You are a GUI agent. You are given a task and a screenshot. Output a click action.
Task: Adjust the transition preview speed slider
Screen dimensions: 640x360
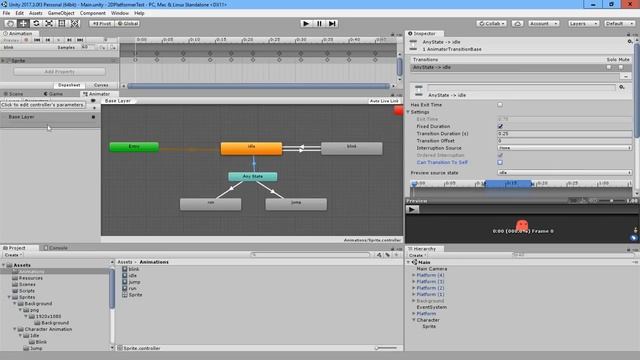pos(611,201)
